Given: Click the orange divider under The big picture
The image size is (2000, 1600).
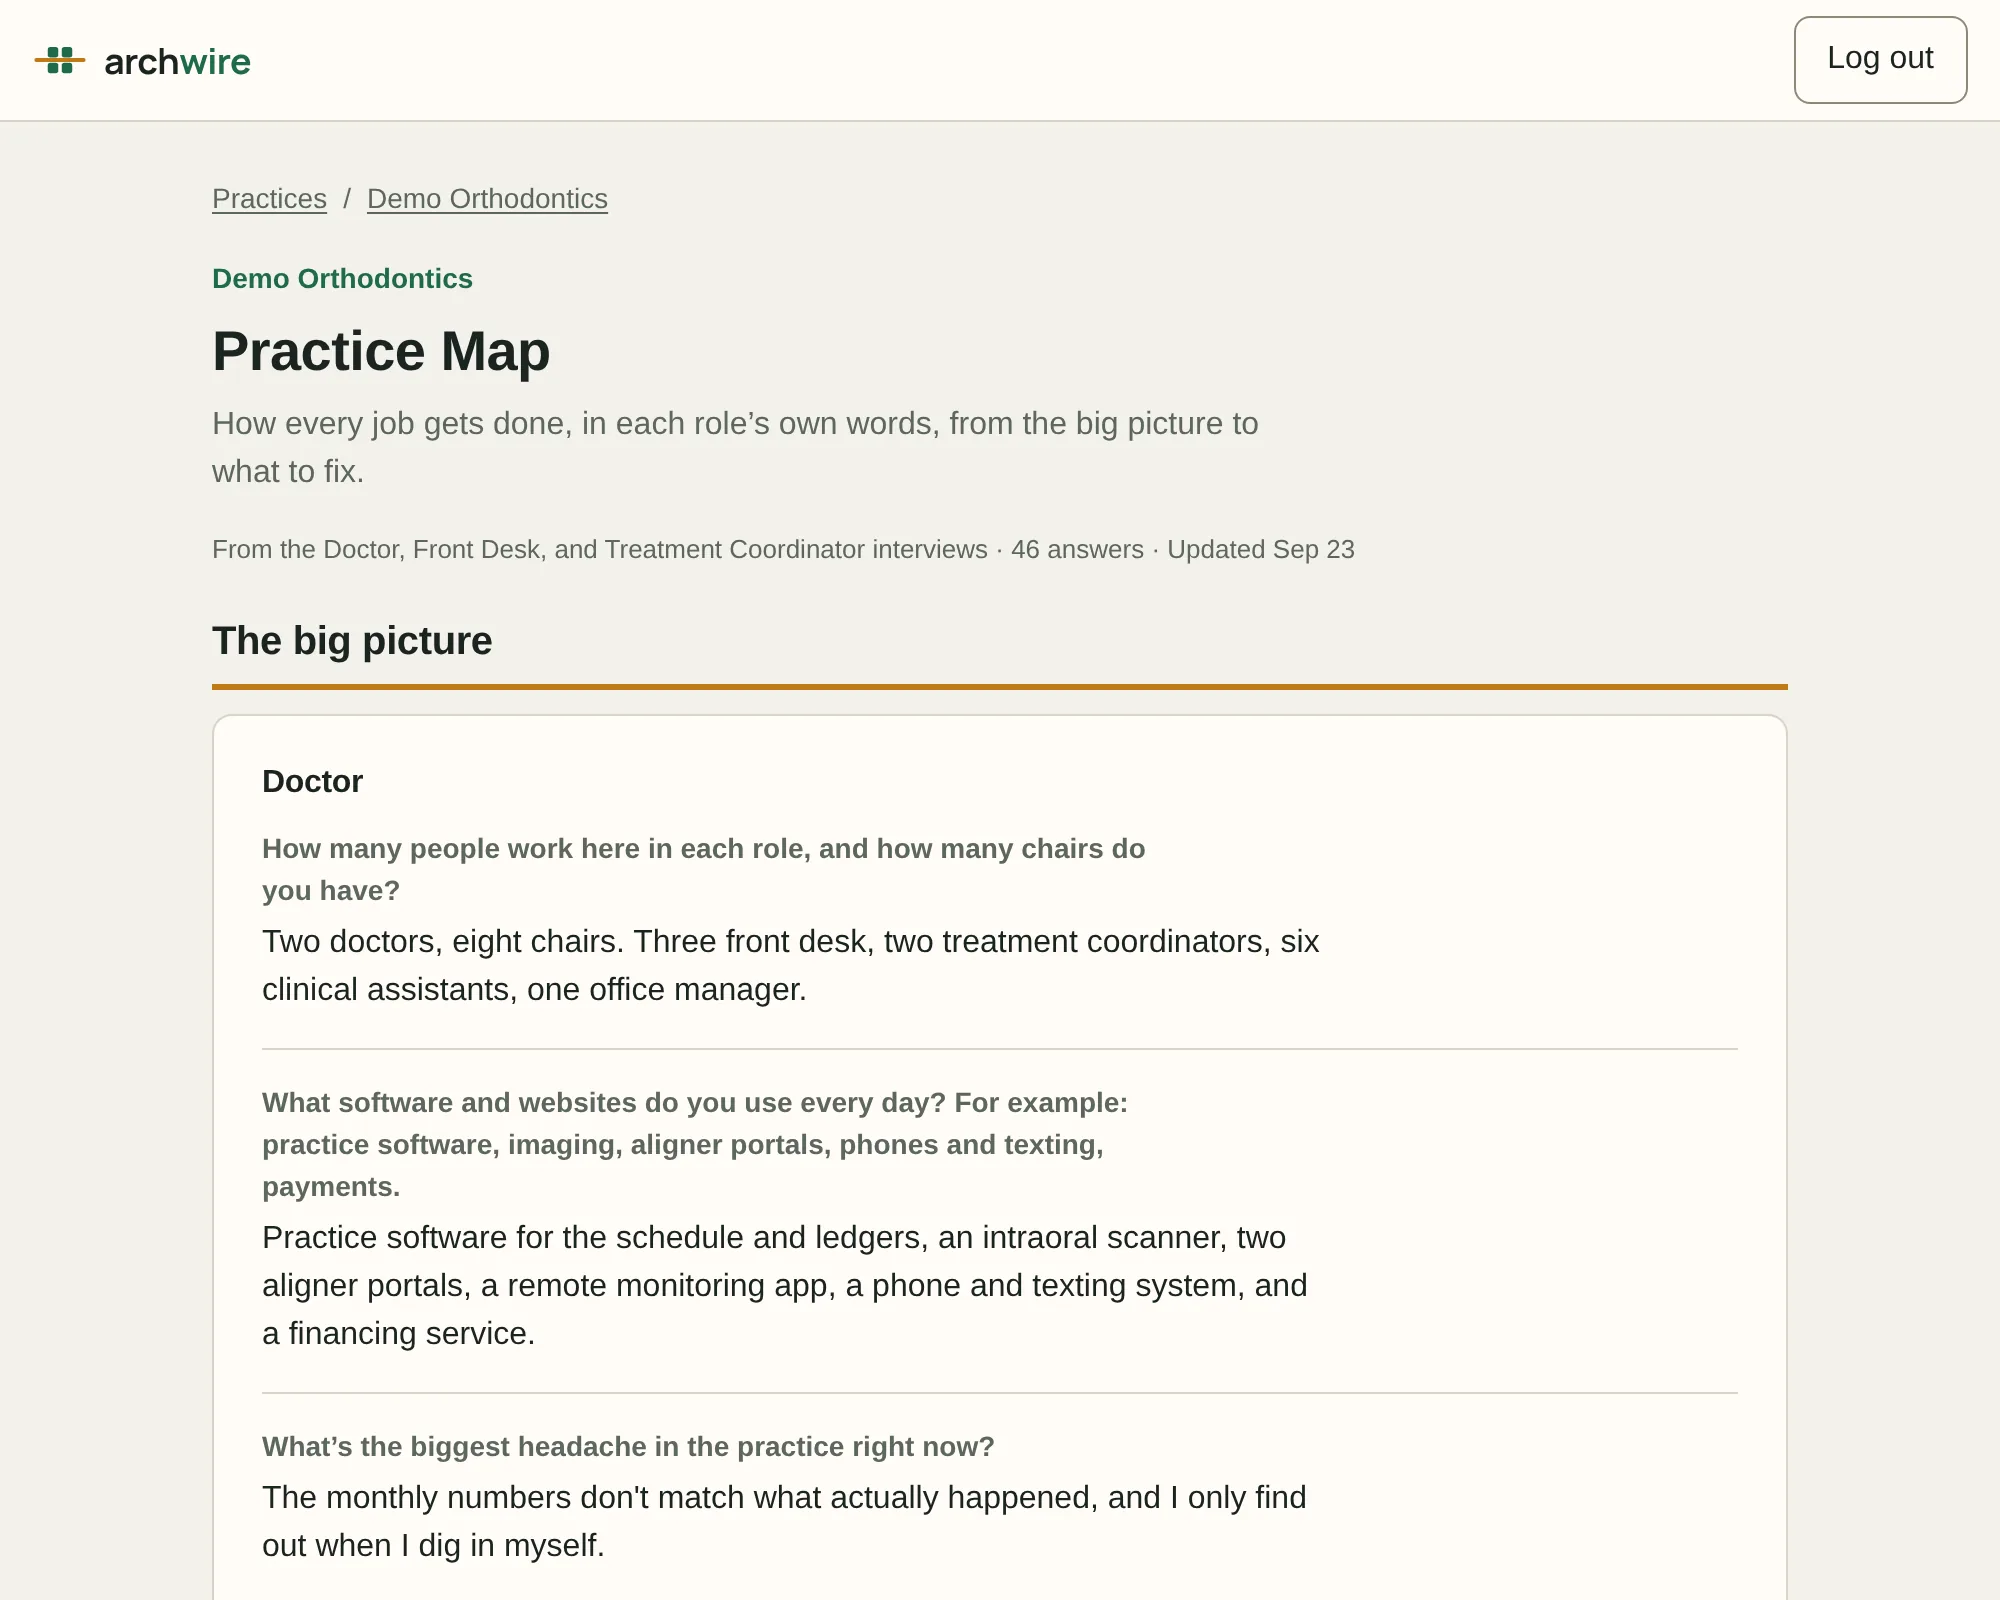Looking at the screenshot, I should (1000, 687).
